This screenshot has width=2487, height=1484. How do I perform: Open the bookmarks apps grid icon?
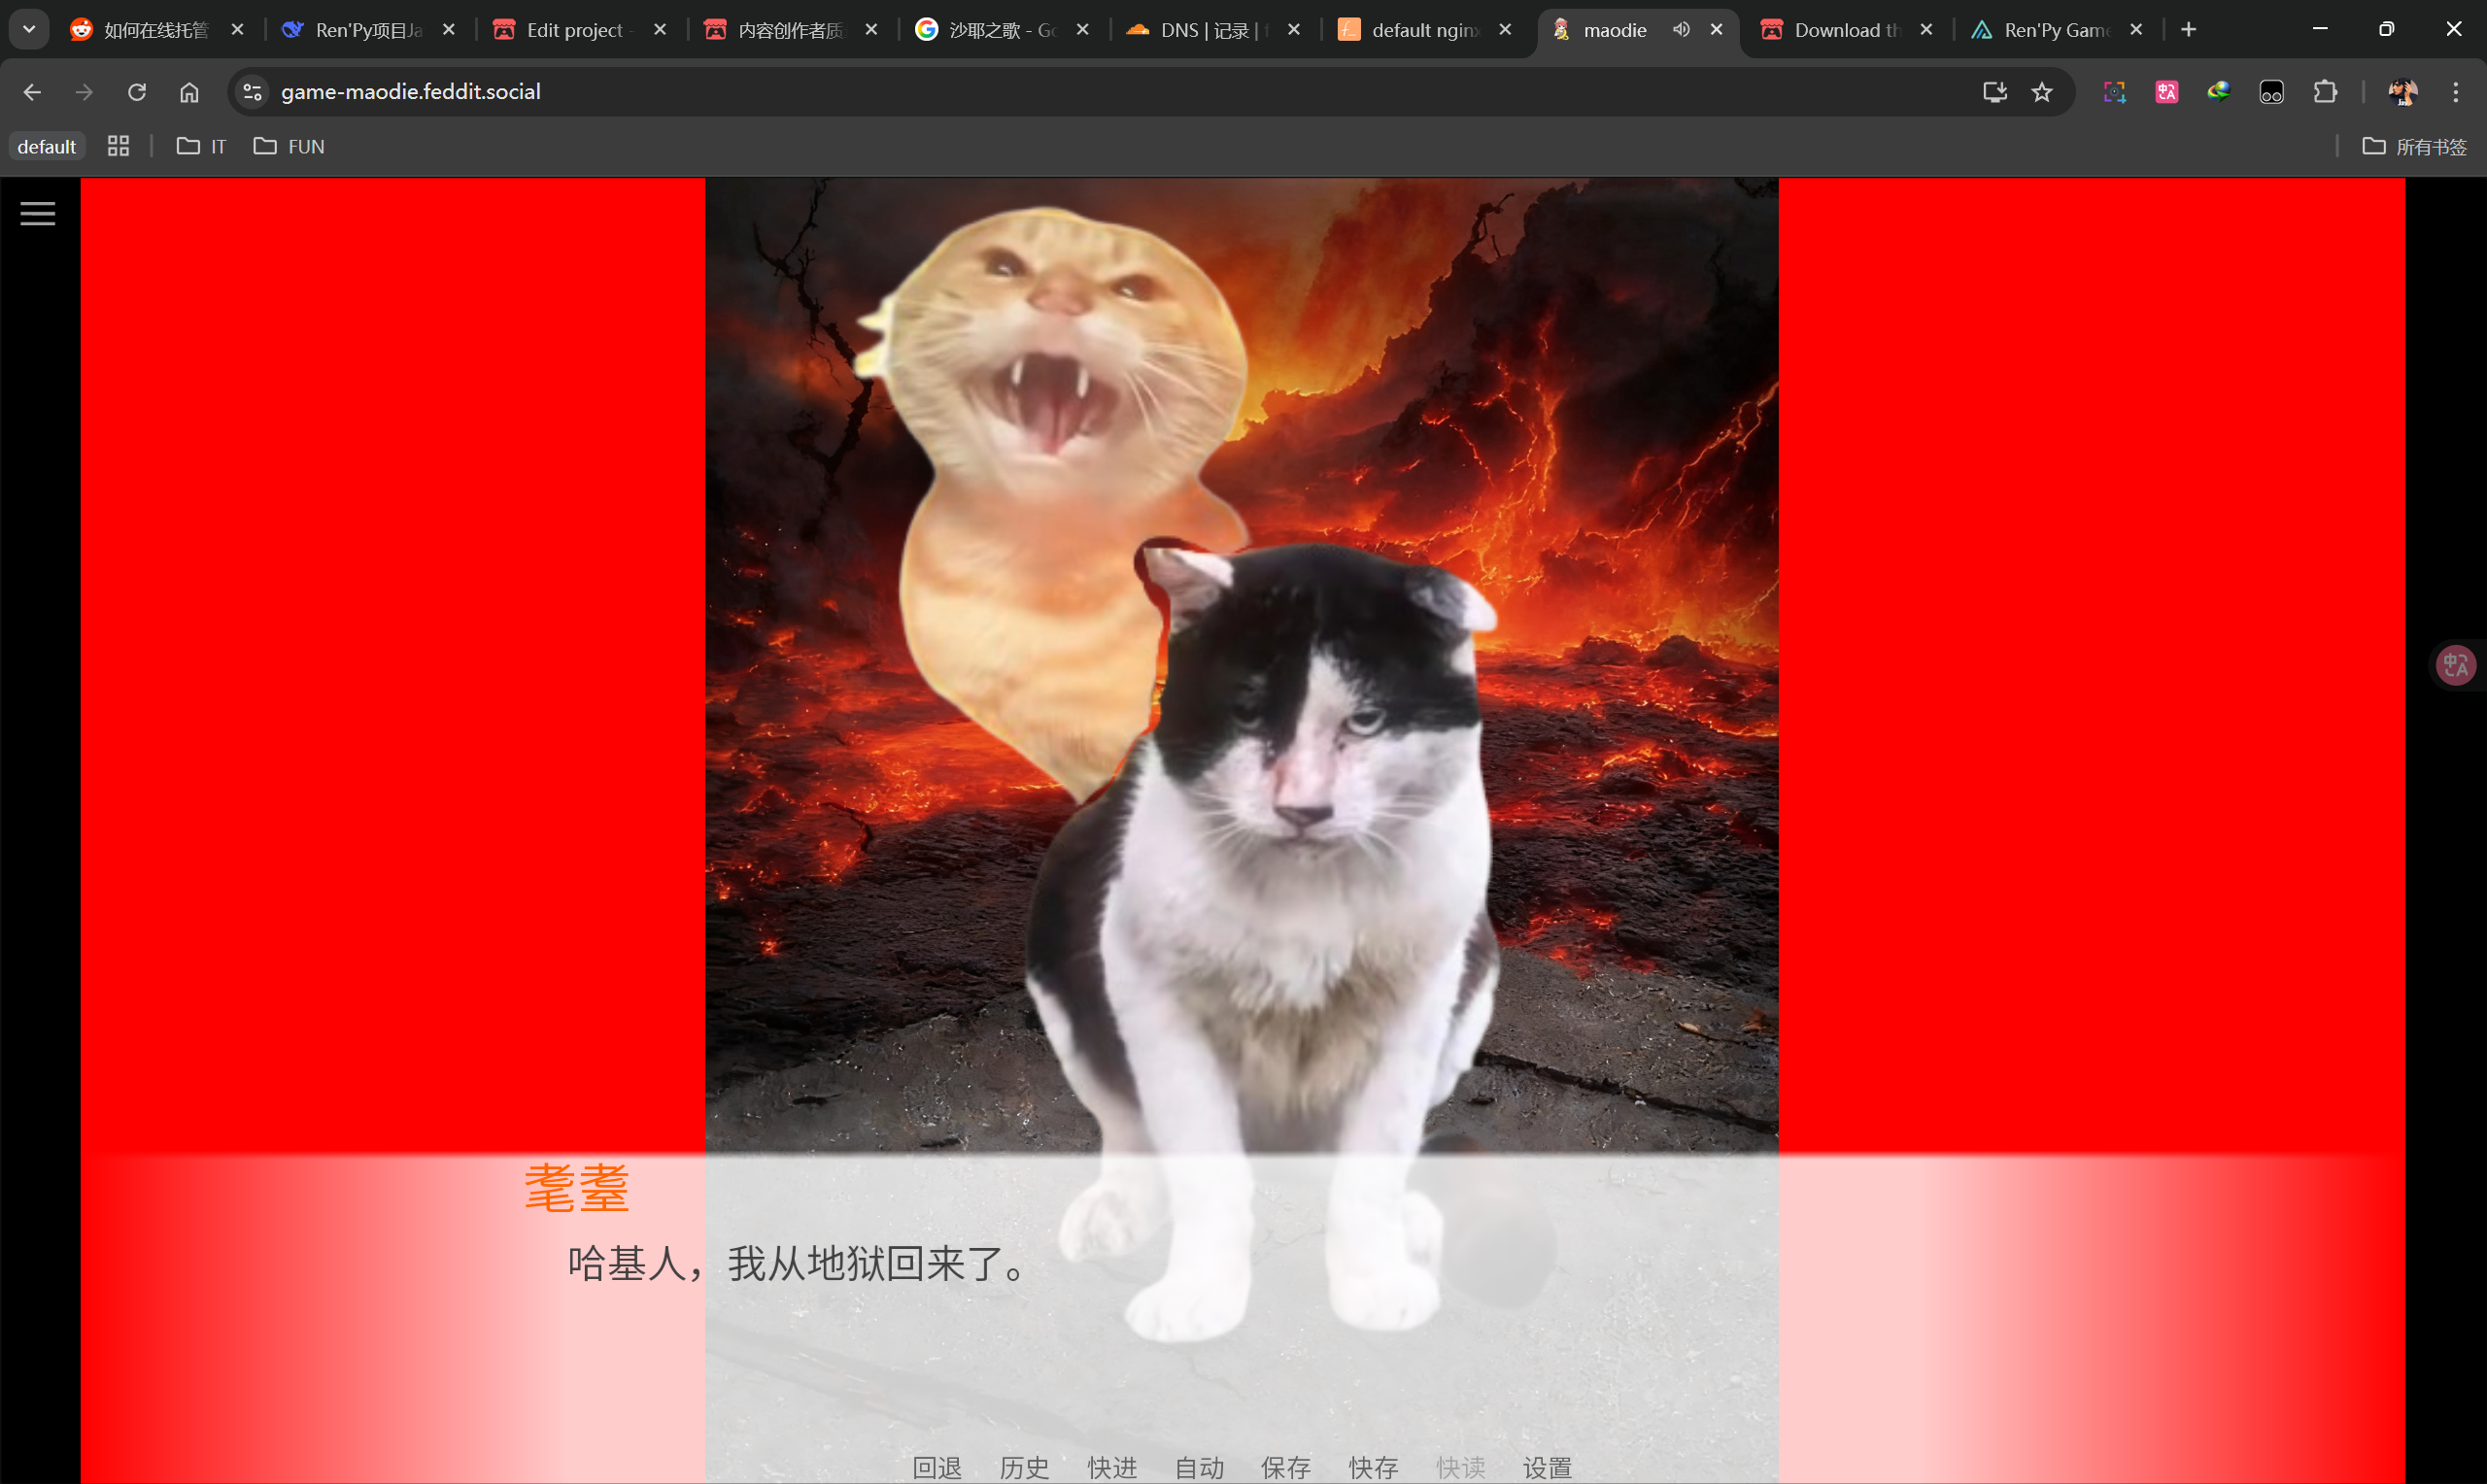118,146
